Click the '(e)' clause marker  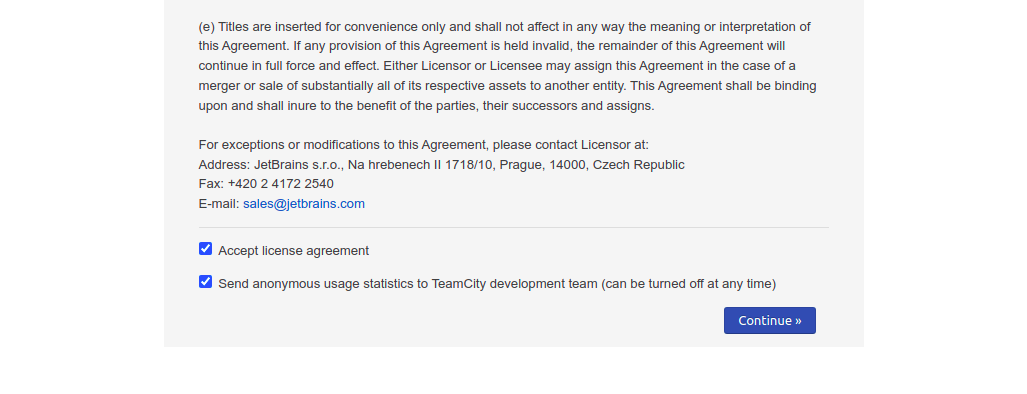(207, 27)
